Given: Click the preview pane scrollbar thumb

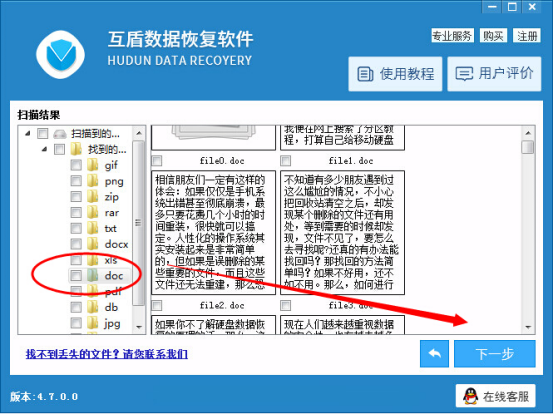Looking at the screenshot, I should pos(528,147).
